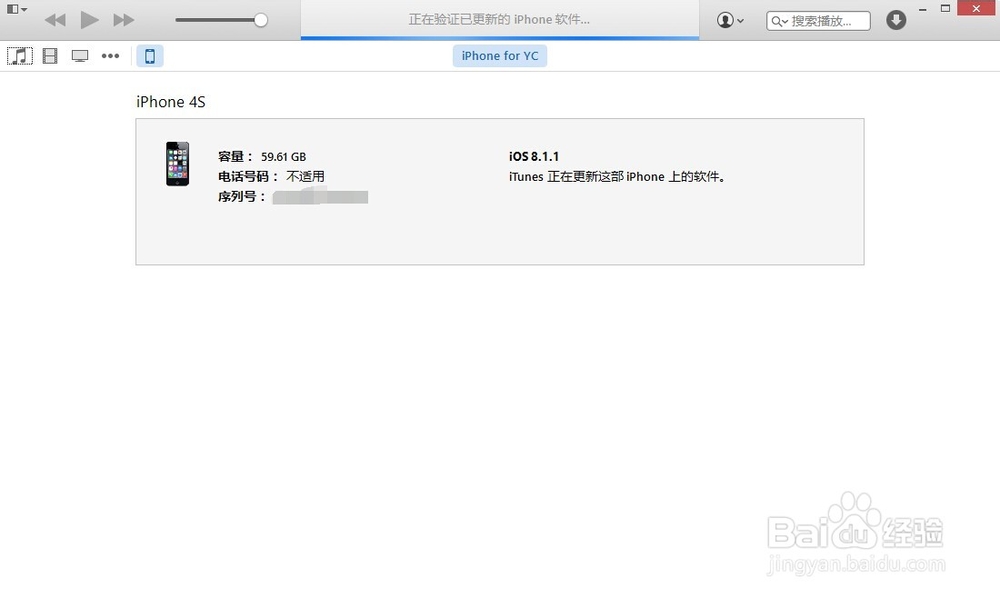Click the 'iTunes 正在更新这部 iPhone' message
Image resolution: width=1000 pixels, height=598 pixels.
(x=617, y=177)
